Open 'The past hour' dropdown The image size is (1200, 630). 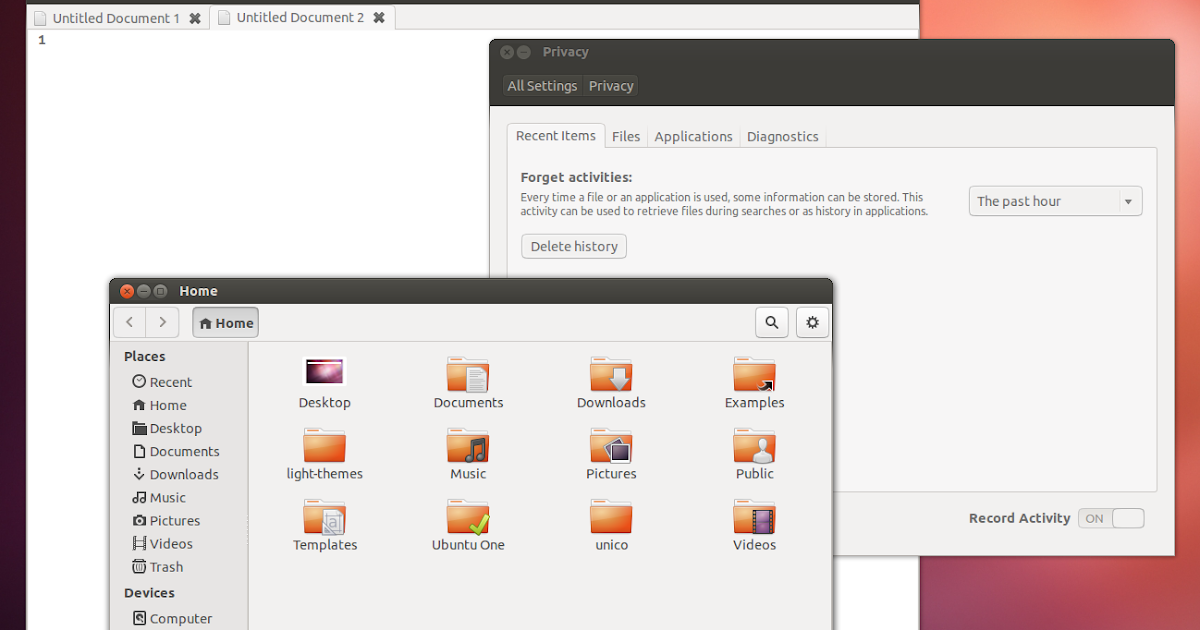click(1055, 201)
